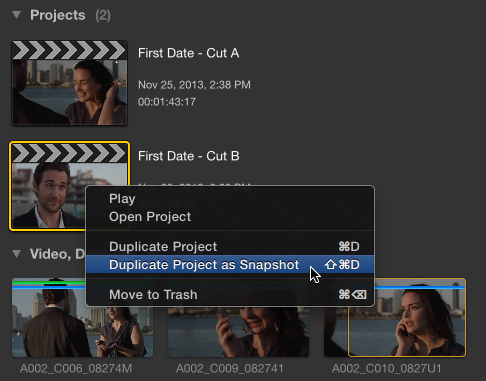
Task: Select clip A002_C009_082741 thumbnail
Action: (238, 332)
